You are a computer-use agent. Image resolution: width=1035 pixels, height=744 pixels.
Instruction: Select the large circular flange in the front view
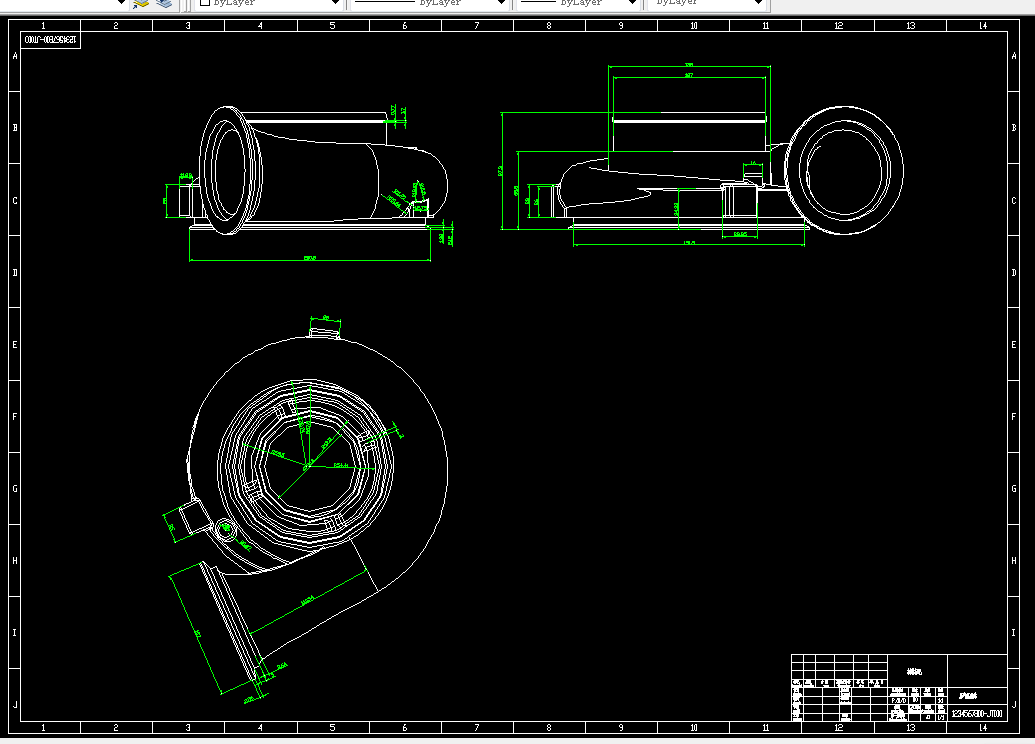pyautogui.click(x=845, y=170)
